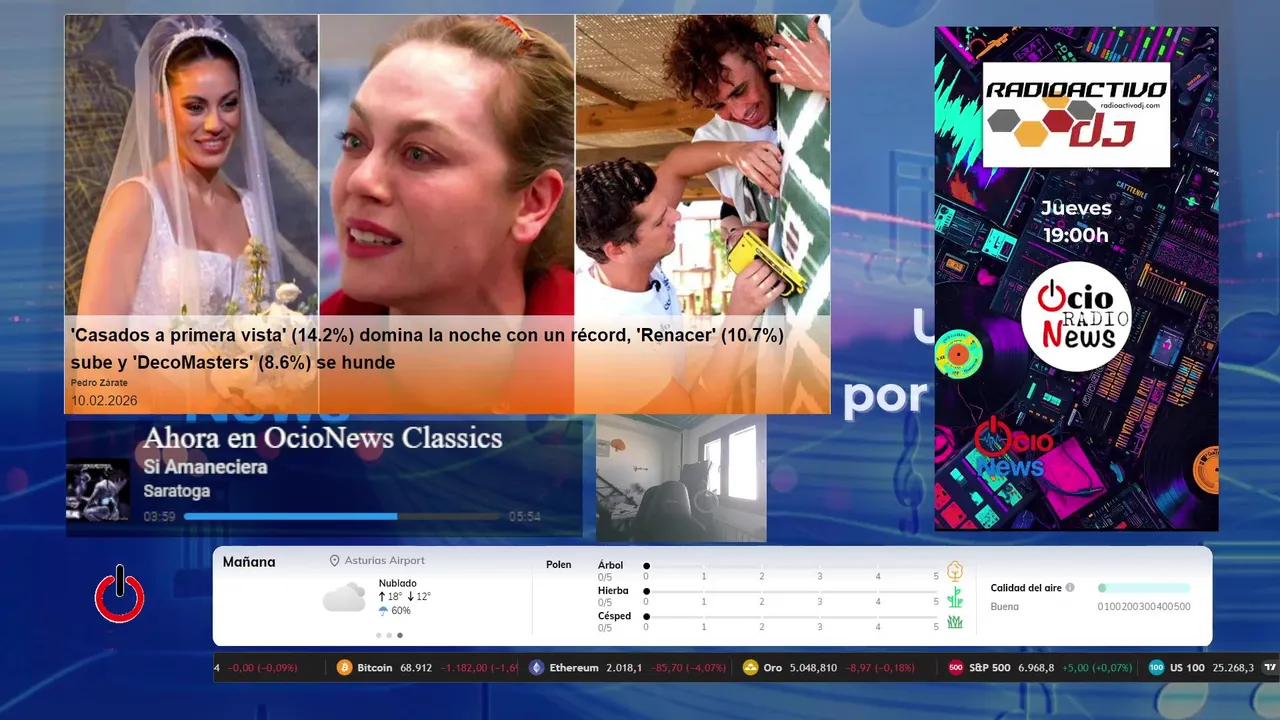Click the Oro gold bars icon

751,668
